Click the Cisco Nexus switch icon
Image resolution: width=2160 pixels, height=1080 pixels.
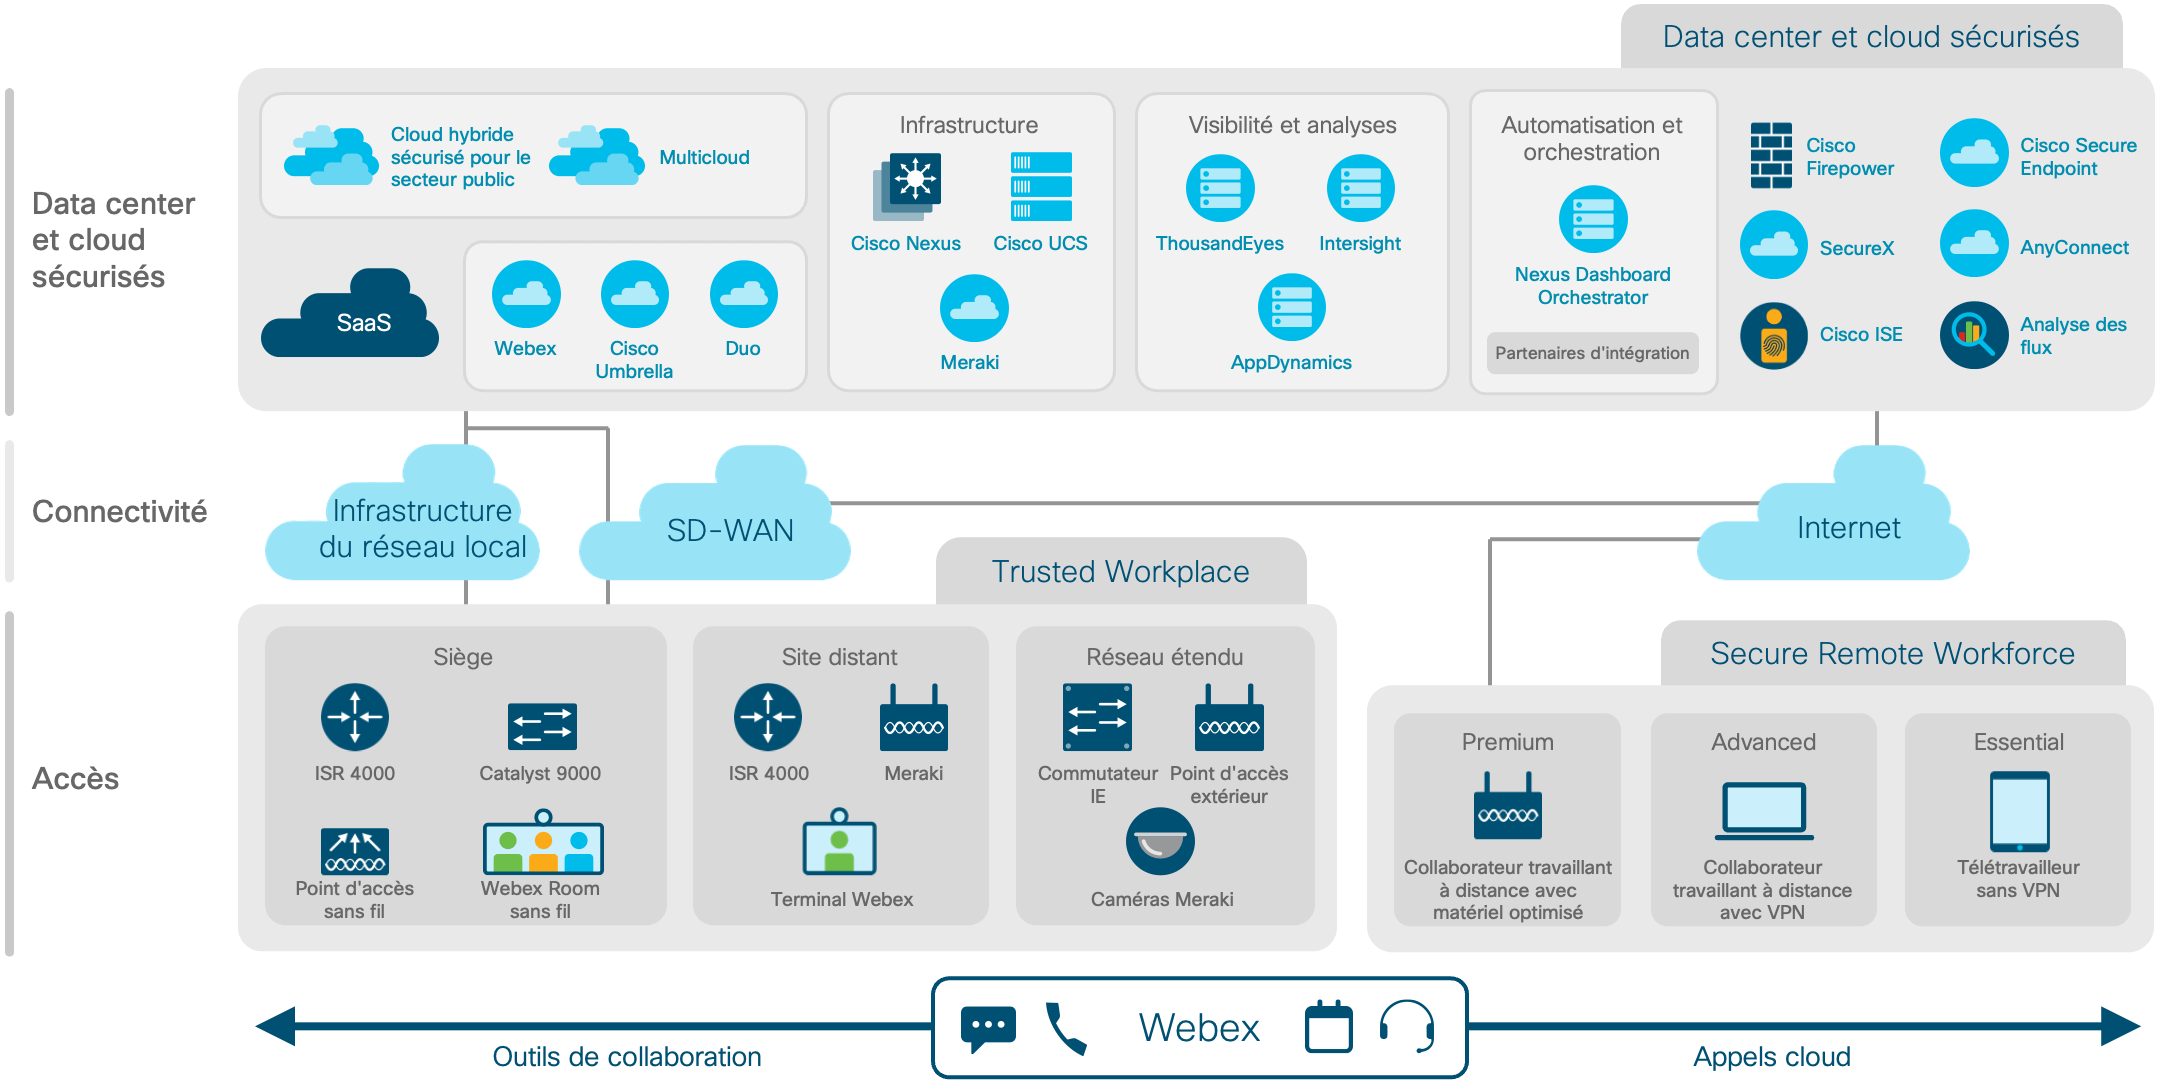(x=907, y=186)
